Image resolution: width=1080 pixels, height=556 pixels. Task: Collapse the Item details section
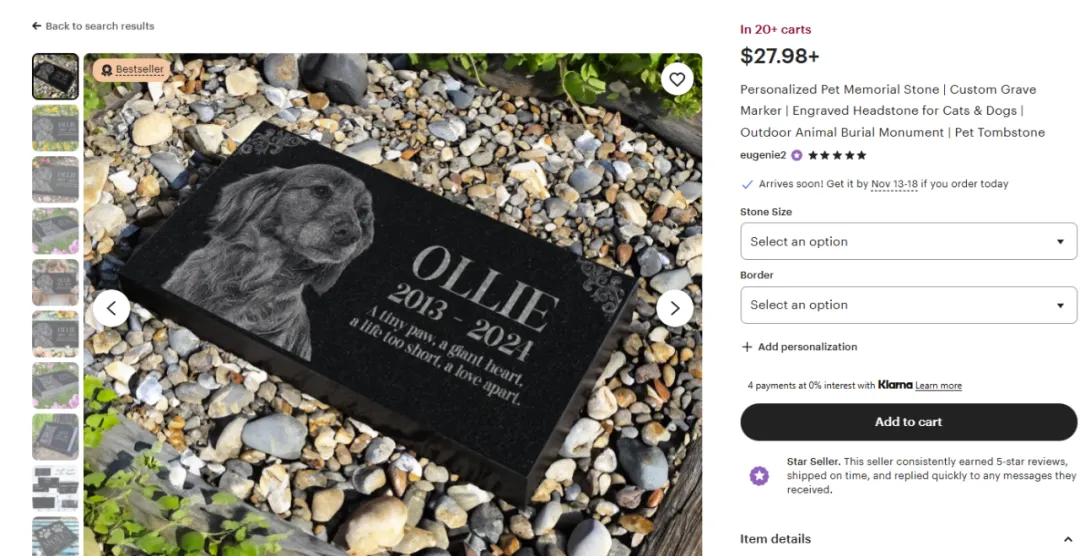pyautogui.click(x=1068, y=539)
